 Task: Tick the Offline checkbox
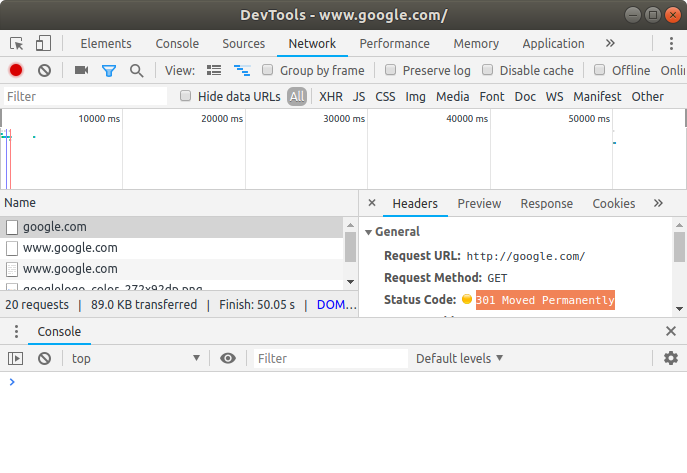599,70
